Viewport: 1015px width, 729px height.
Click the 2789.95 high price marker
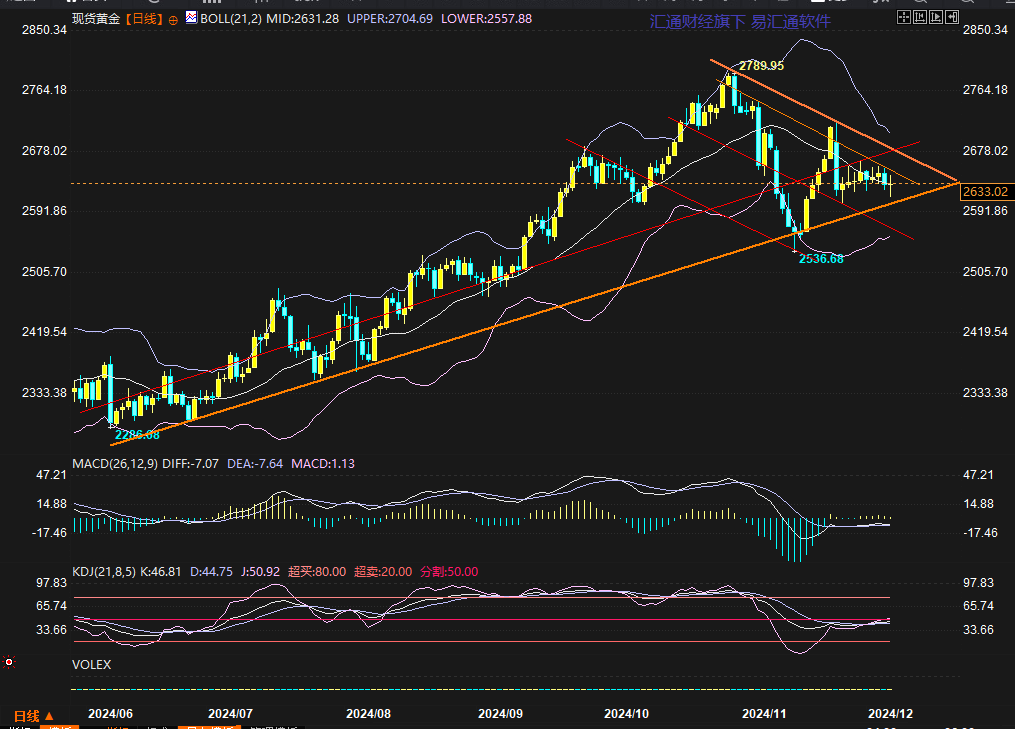click(x=761, y=65)
